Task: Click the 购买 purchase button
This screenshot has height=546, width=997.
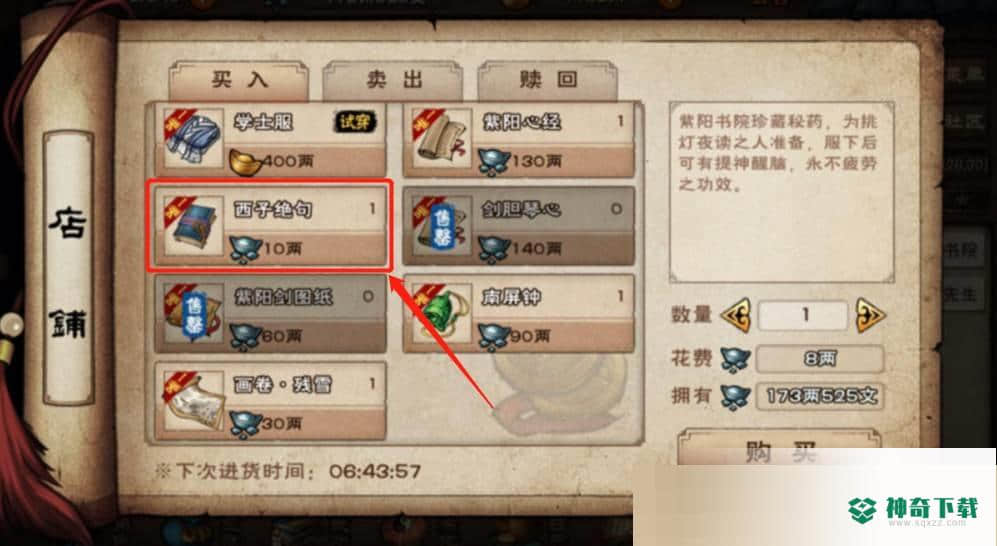Action: [x=780, y=449]
